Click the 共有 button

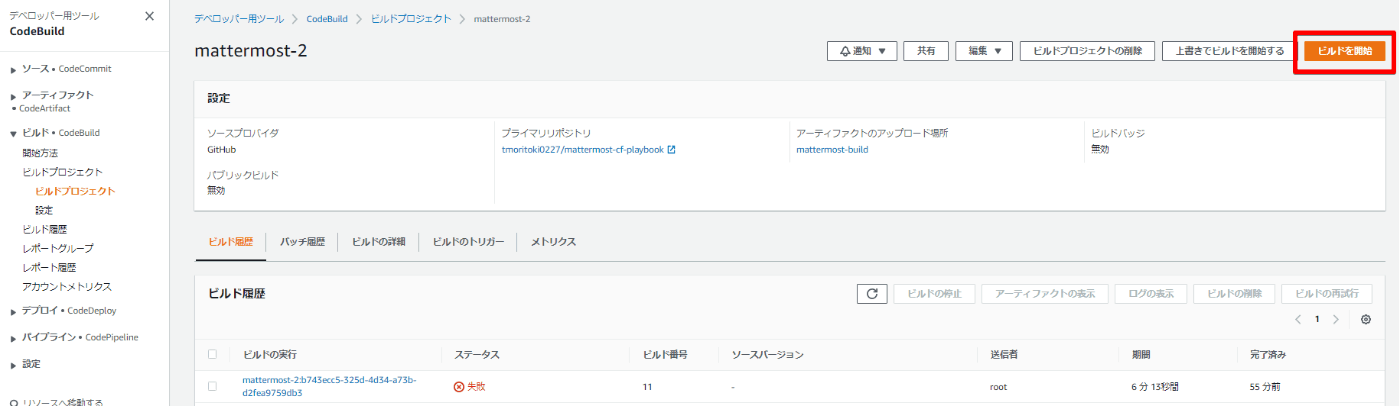[926, 51]
